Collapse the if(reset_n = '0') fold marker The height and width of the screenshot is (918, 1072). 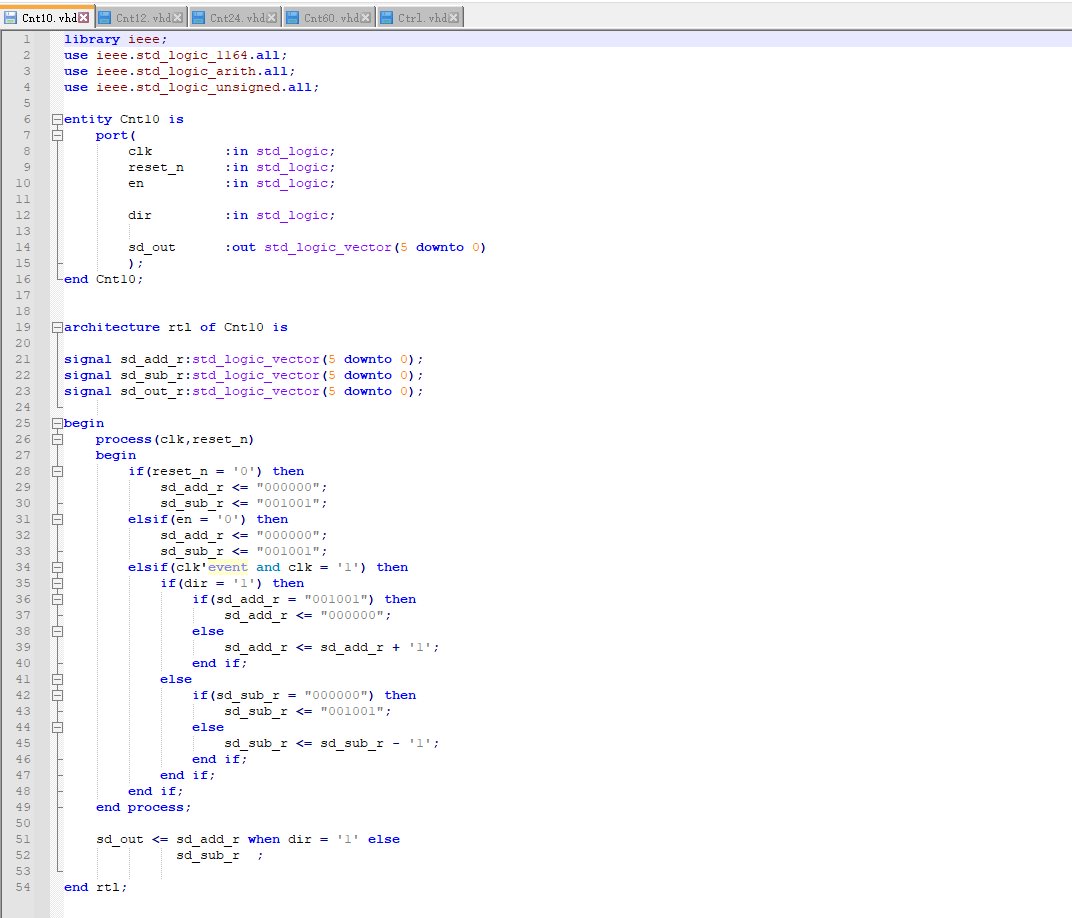[x=57, y=472]
